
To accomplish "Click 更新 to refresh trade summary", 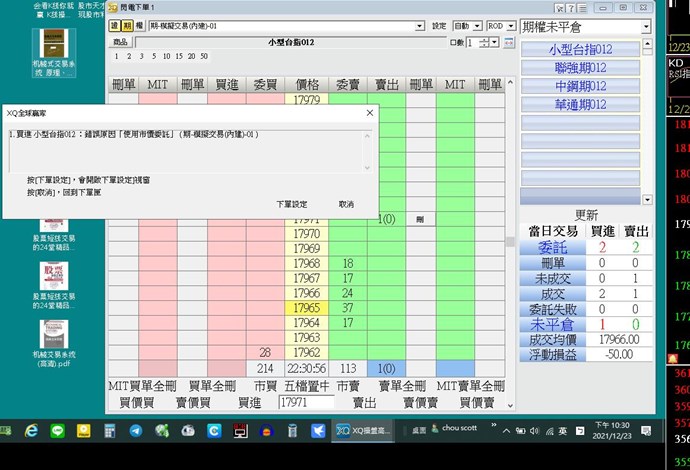I will [x=586, y=215].
